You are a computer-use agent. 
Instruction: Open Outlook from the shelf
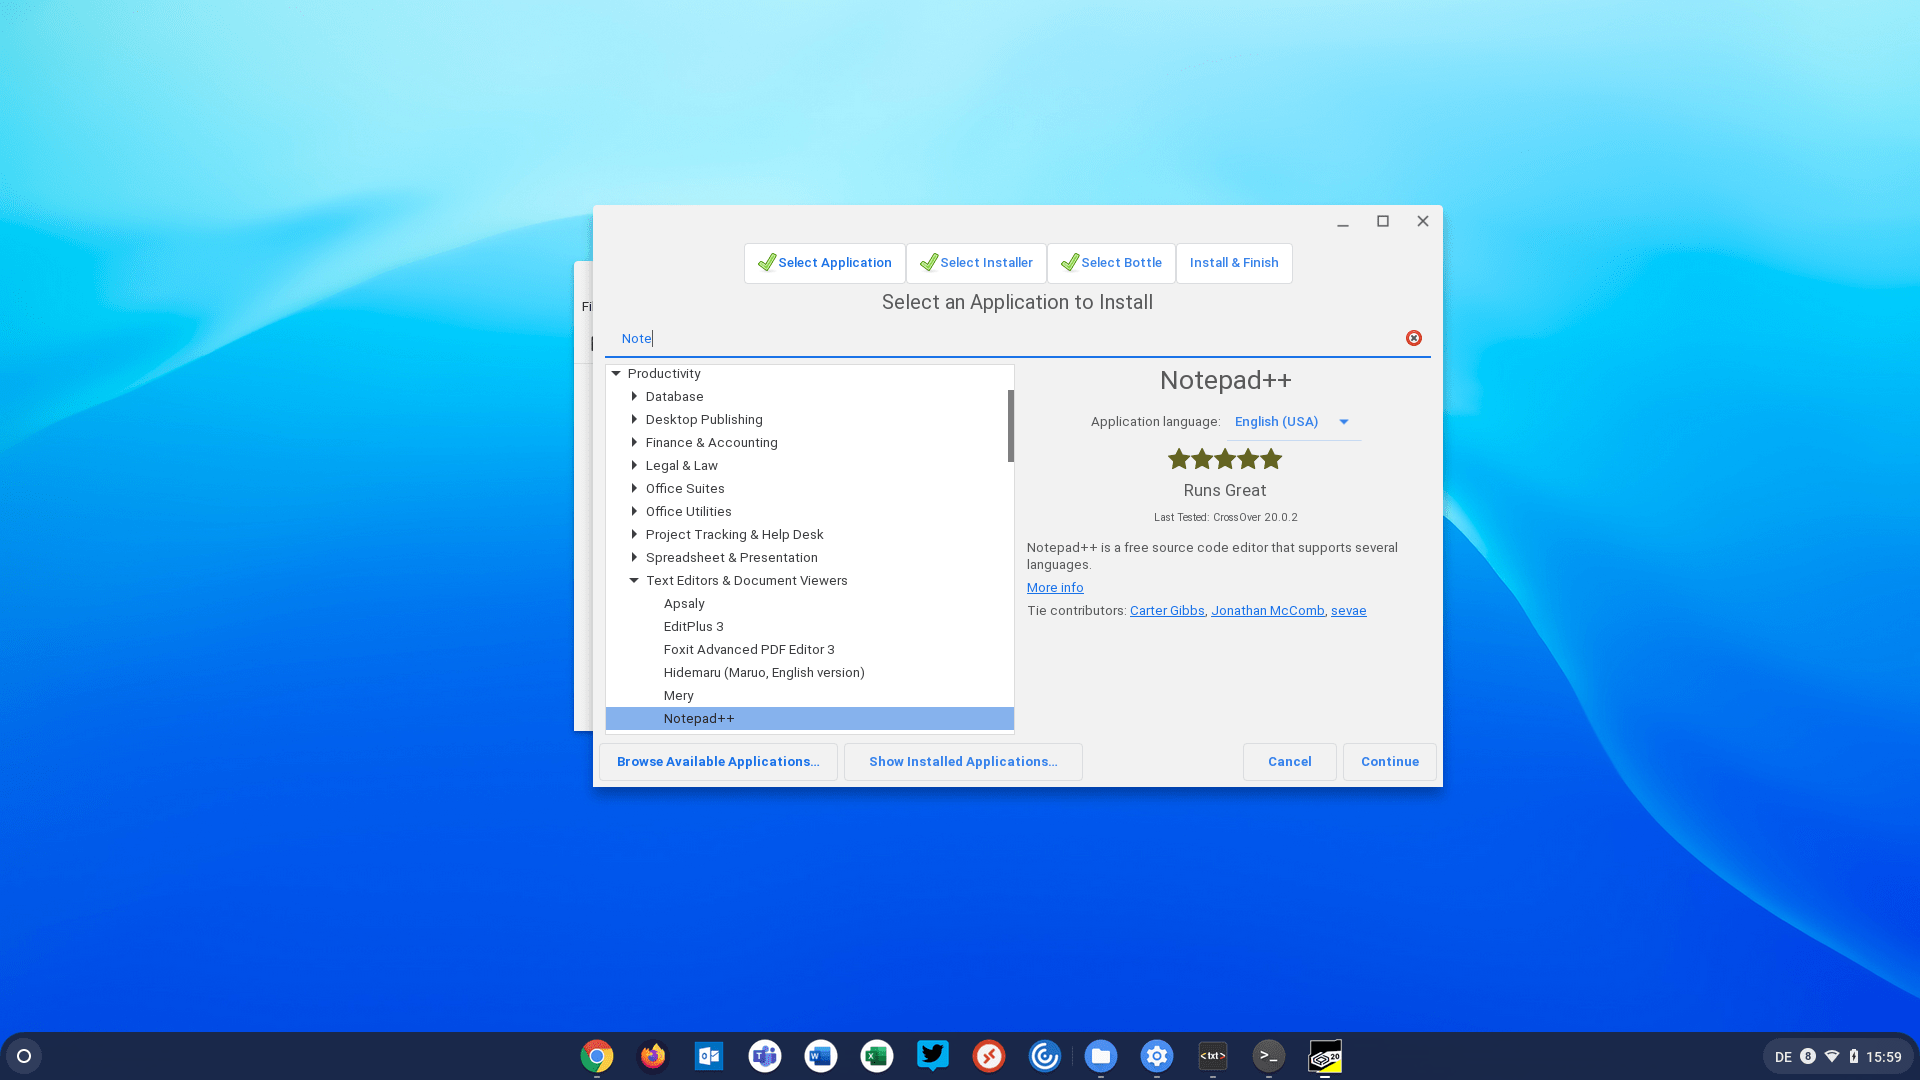pos(709,1056)
